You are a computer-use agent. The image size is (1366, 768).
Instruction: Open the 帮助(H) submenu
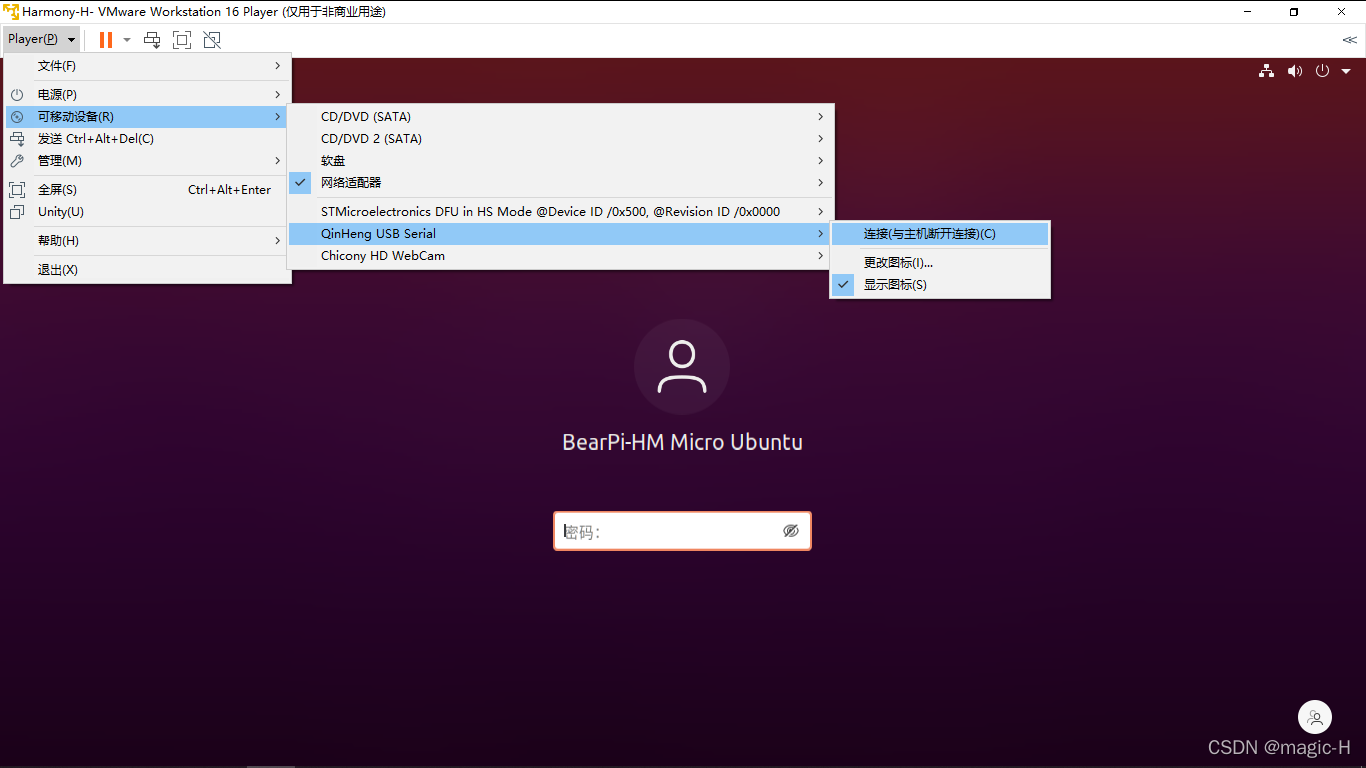148,241
